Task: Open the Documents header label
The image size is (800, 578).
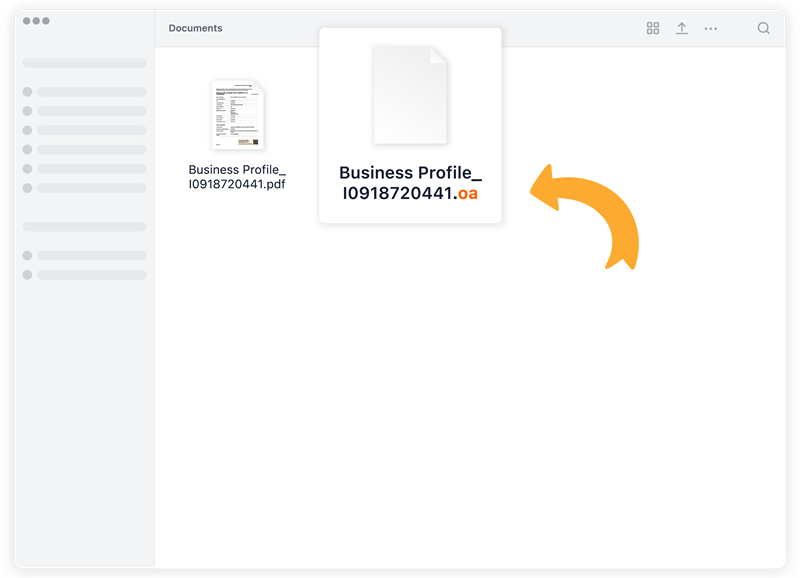Action: [x=194, y=28]
